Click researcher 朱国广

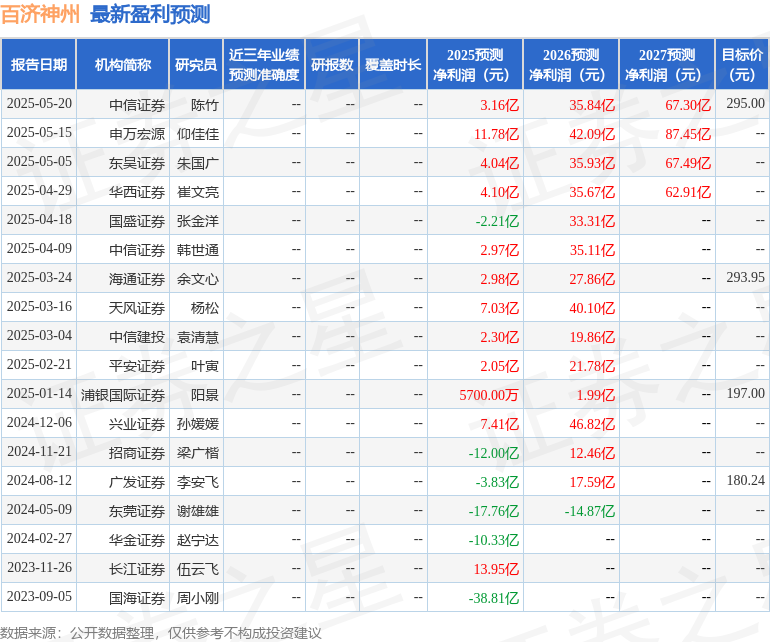tap(198, 163)
